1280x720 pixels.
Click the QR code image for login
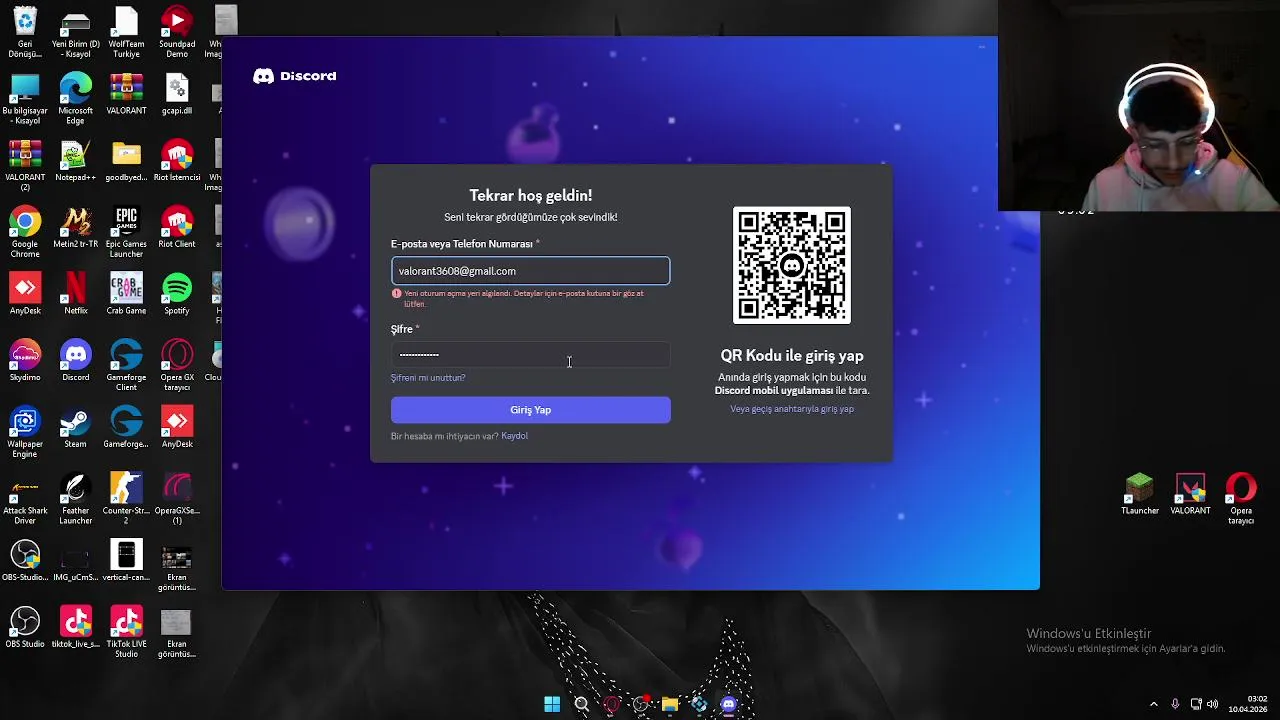(792, 265)
